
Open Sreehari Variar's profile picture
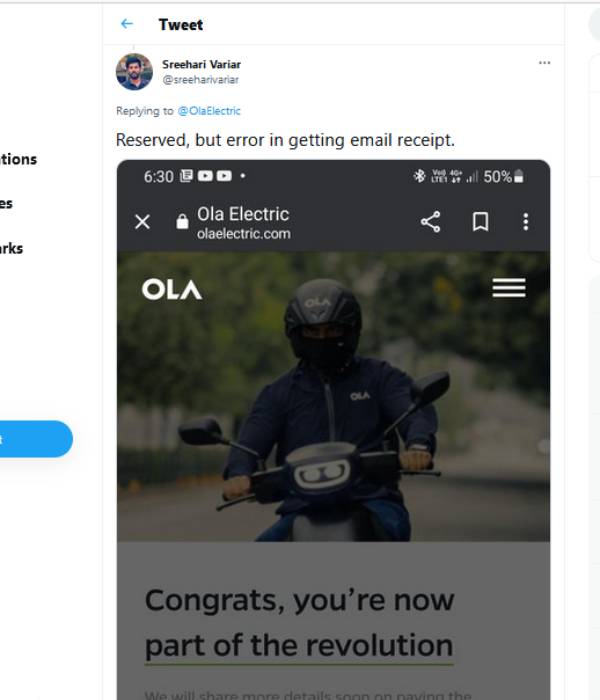[x=134, y=71]
